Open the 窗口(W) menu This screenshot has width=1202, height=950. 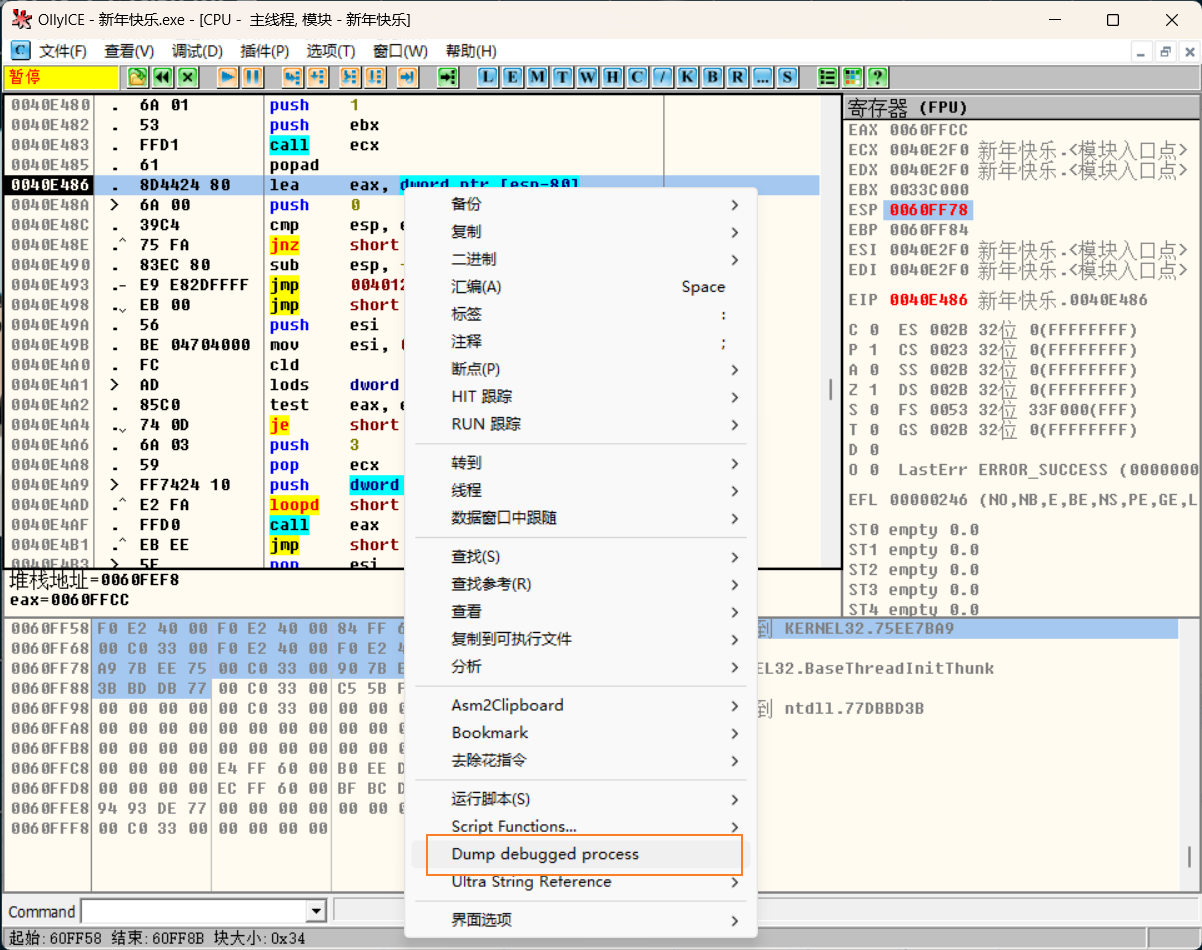400,51
